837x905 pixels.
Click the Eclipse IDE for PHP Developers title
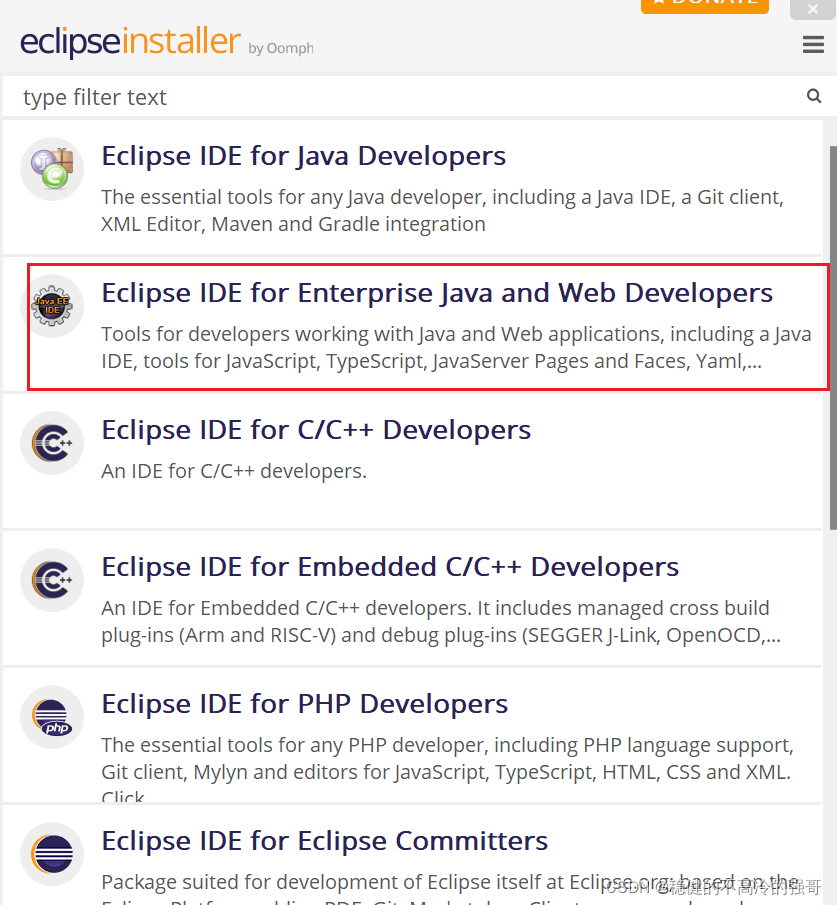(x=303, y=704)
